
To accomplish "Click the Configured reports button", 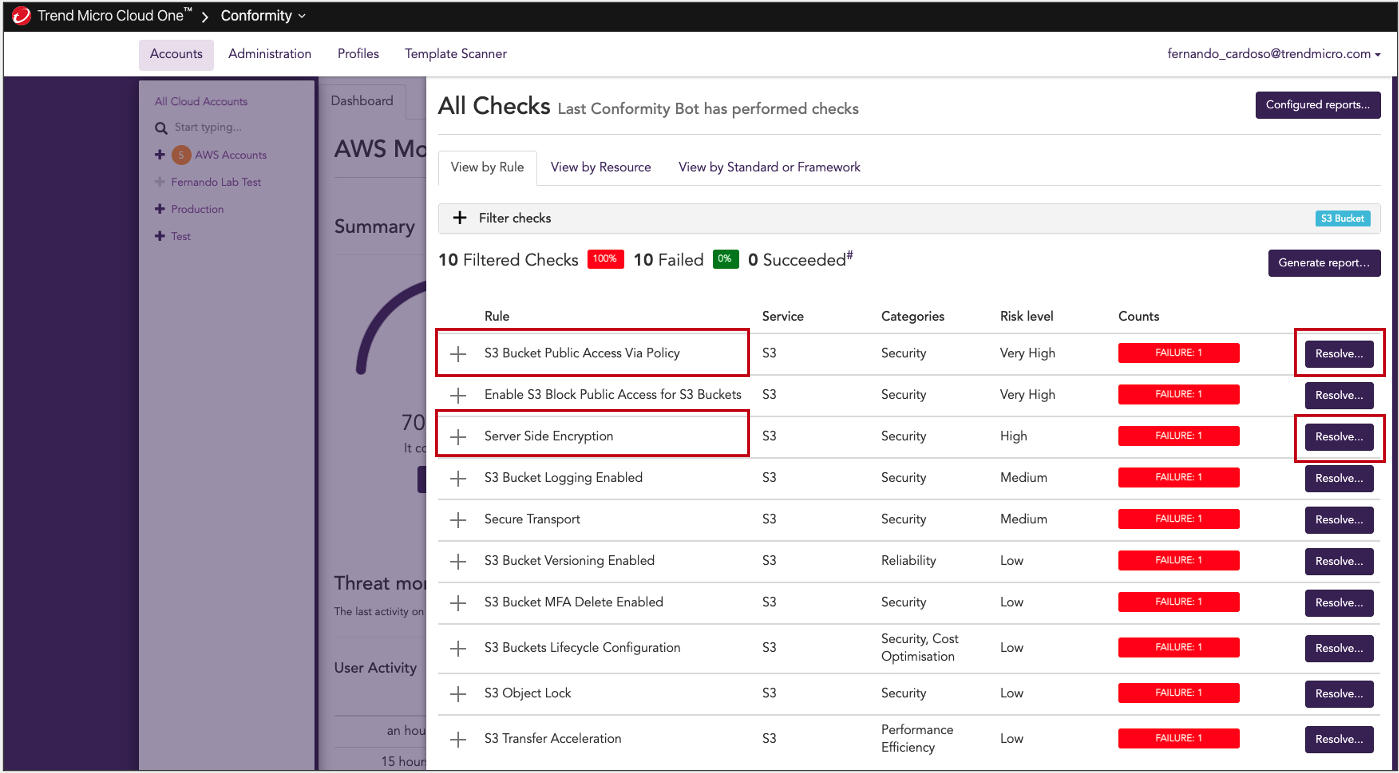I will tap(1318, 105).
